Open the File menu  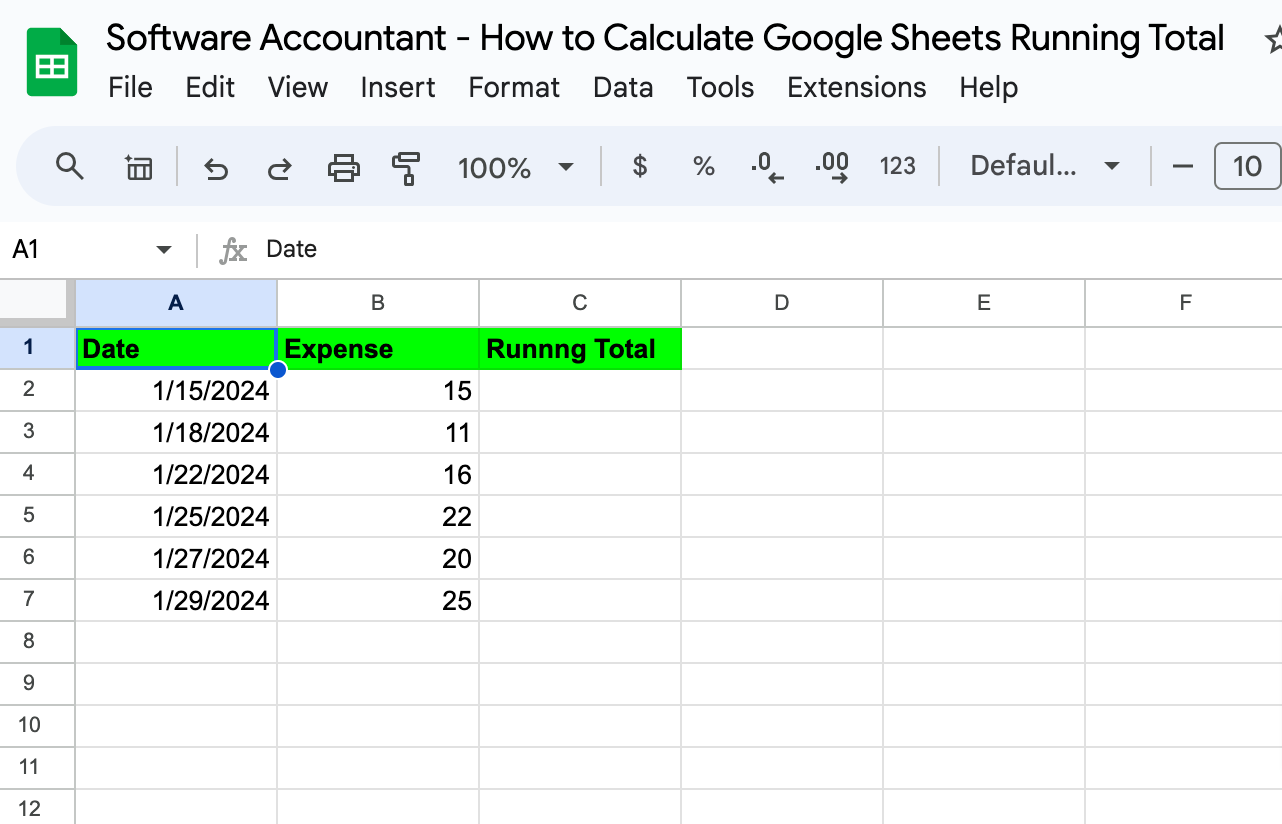click(130, 88)
